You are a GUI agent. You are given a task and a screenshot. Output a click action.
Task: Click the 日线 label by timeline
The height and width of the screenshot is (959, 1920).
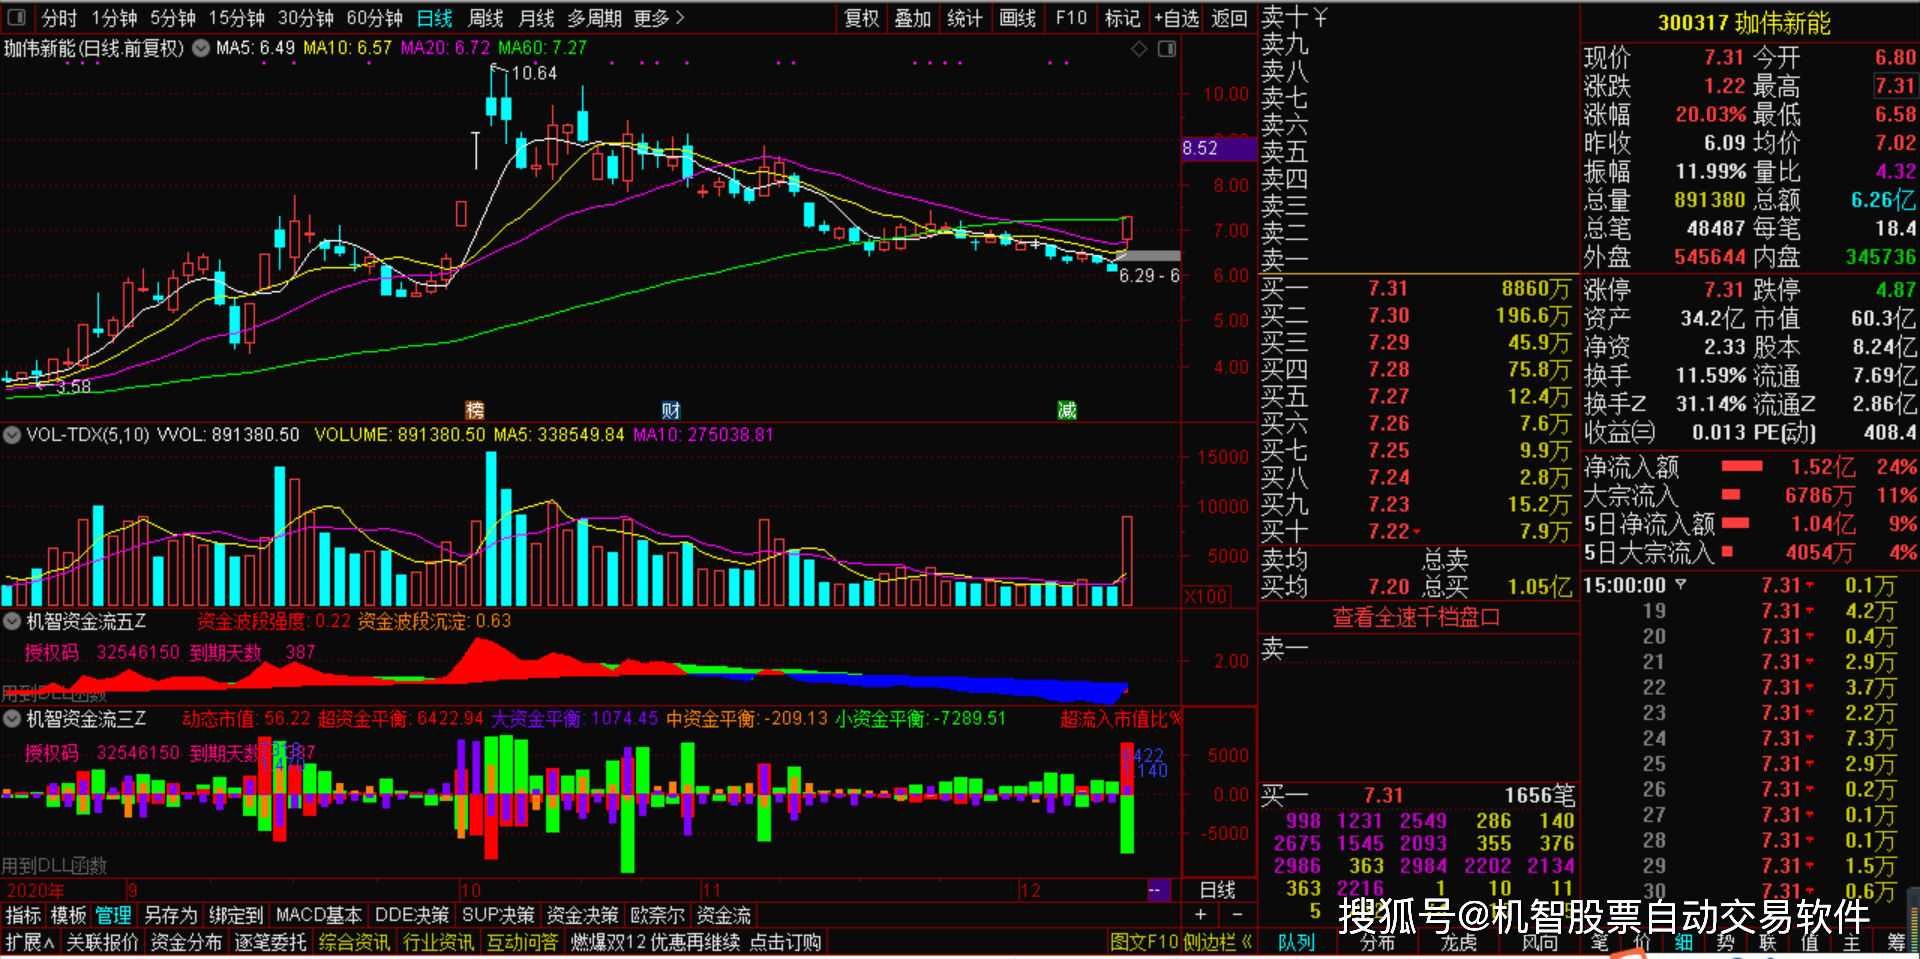(x=1217, y=890)
